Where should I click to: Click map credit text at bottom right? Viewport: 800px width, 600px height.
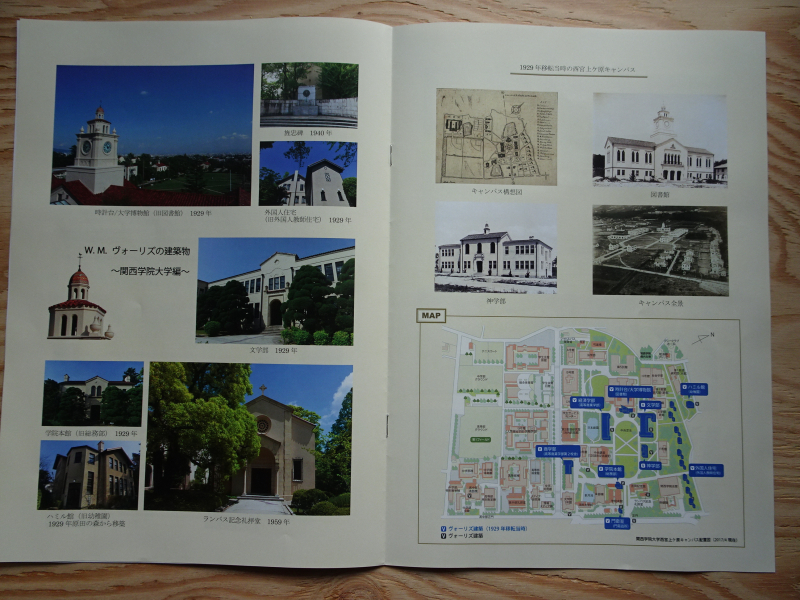click(686, 539)
